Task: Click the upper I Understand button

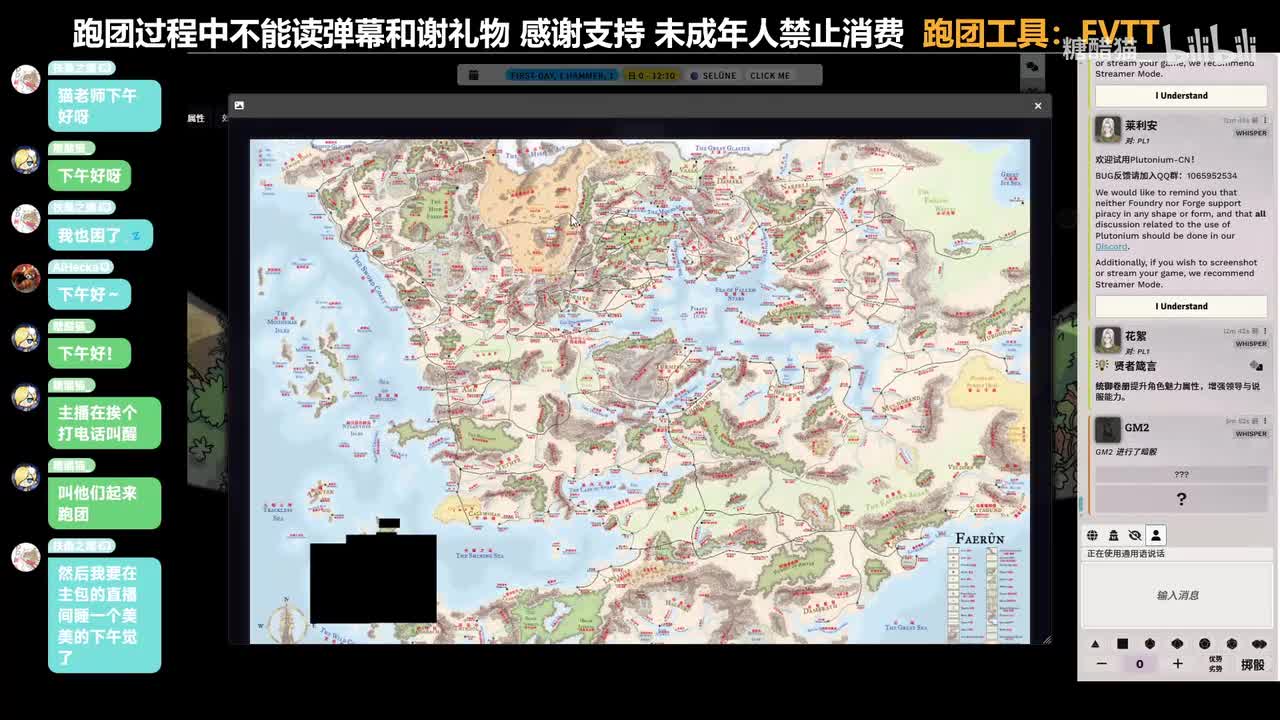Action: click(x=1181, y=95)
